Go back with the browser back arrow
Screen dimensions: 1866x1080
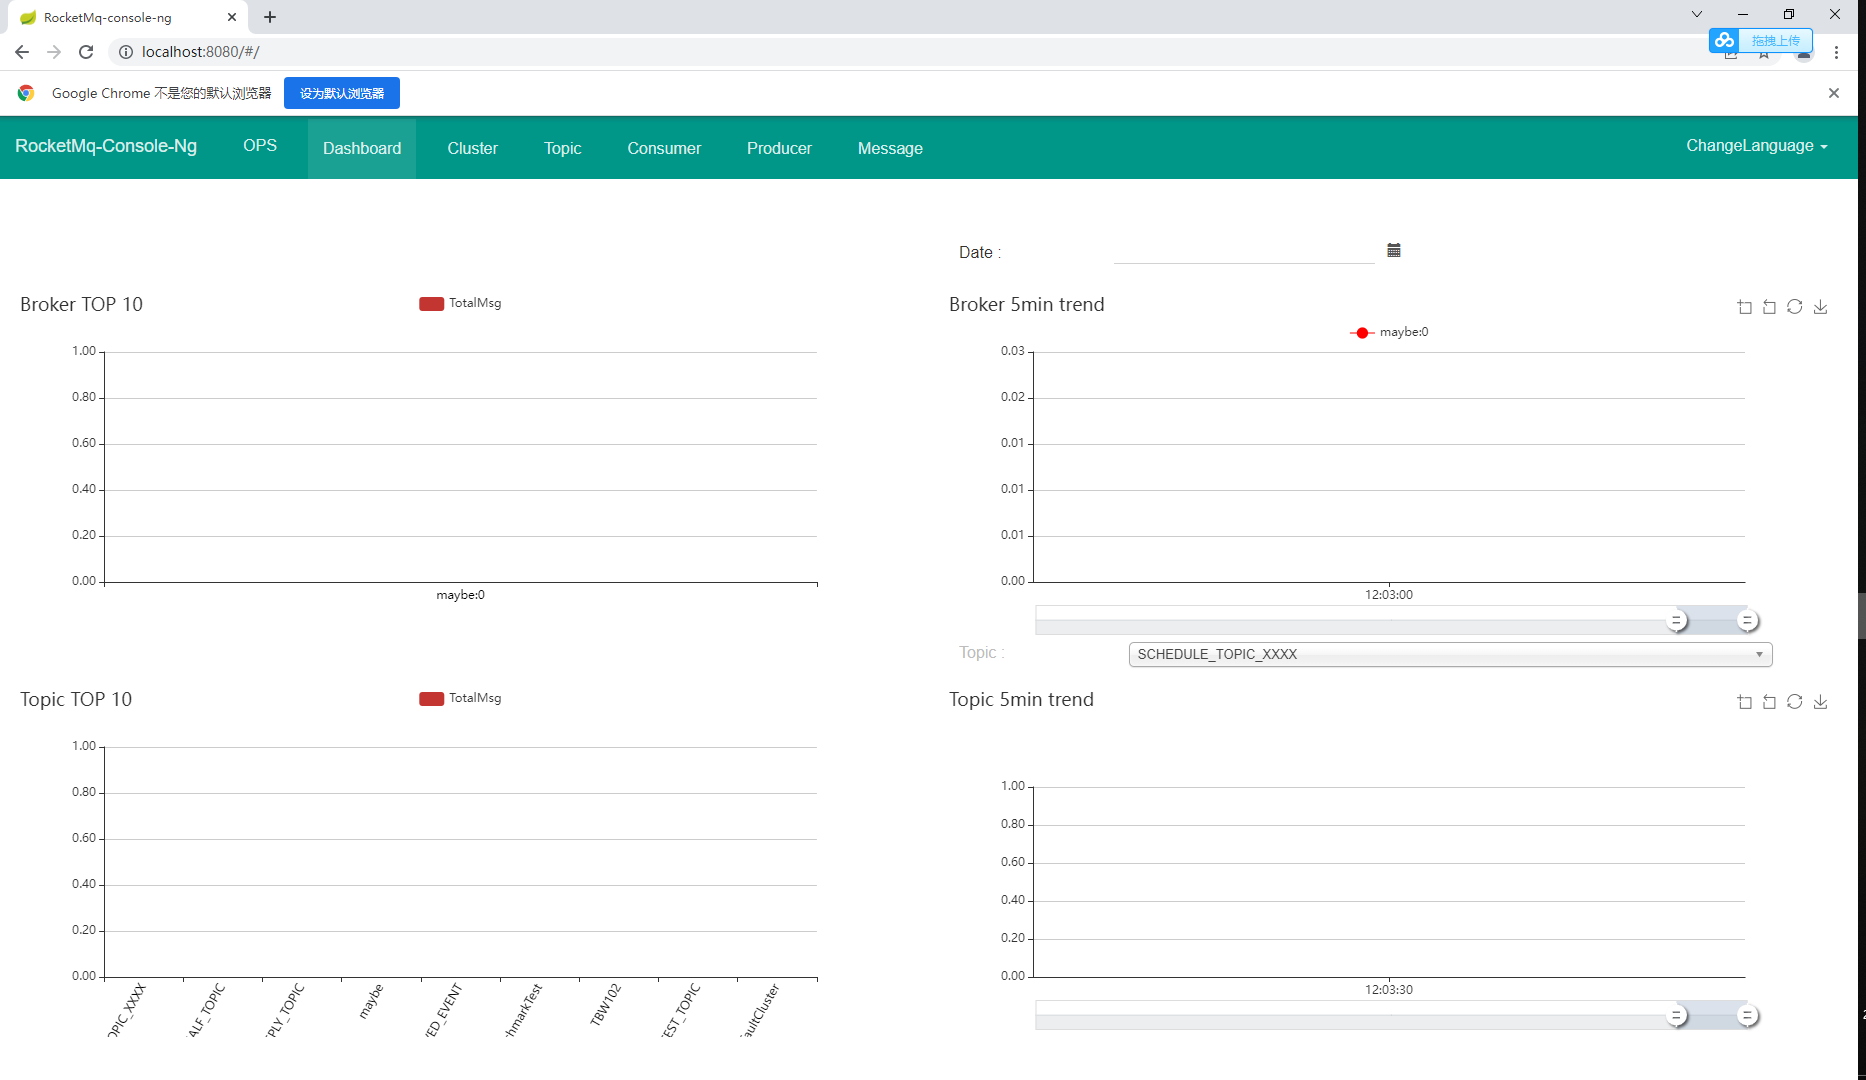tap(22, 52)
